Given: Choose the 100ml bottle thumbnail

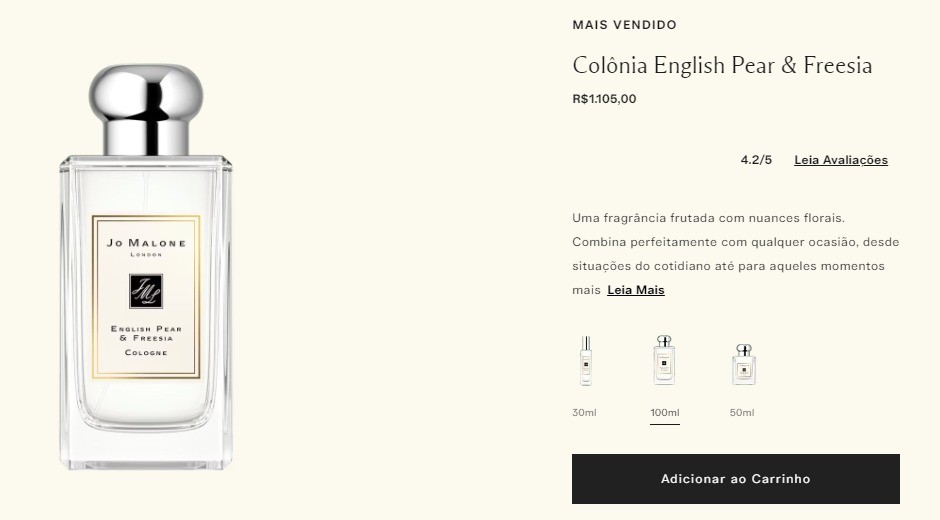Looking at the screenshot, I should [x=664, y=360].
